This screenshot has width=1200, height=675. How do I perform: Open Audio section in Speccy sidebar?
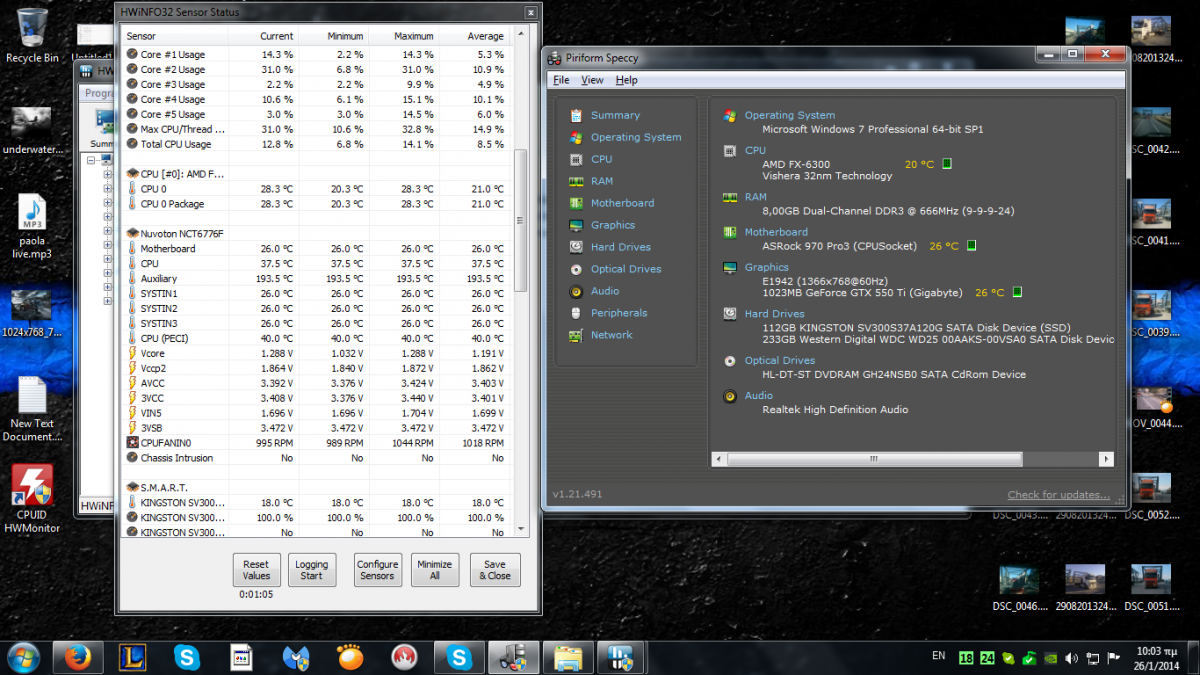pyautogui.click(x=604, y=291)
